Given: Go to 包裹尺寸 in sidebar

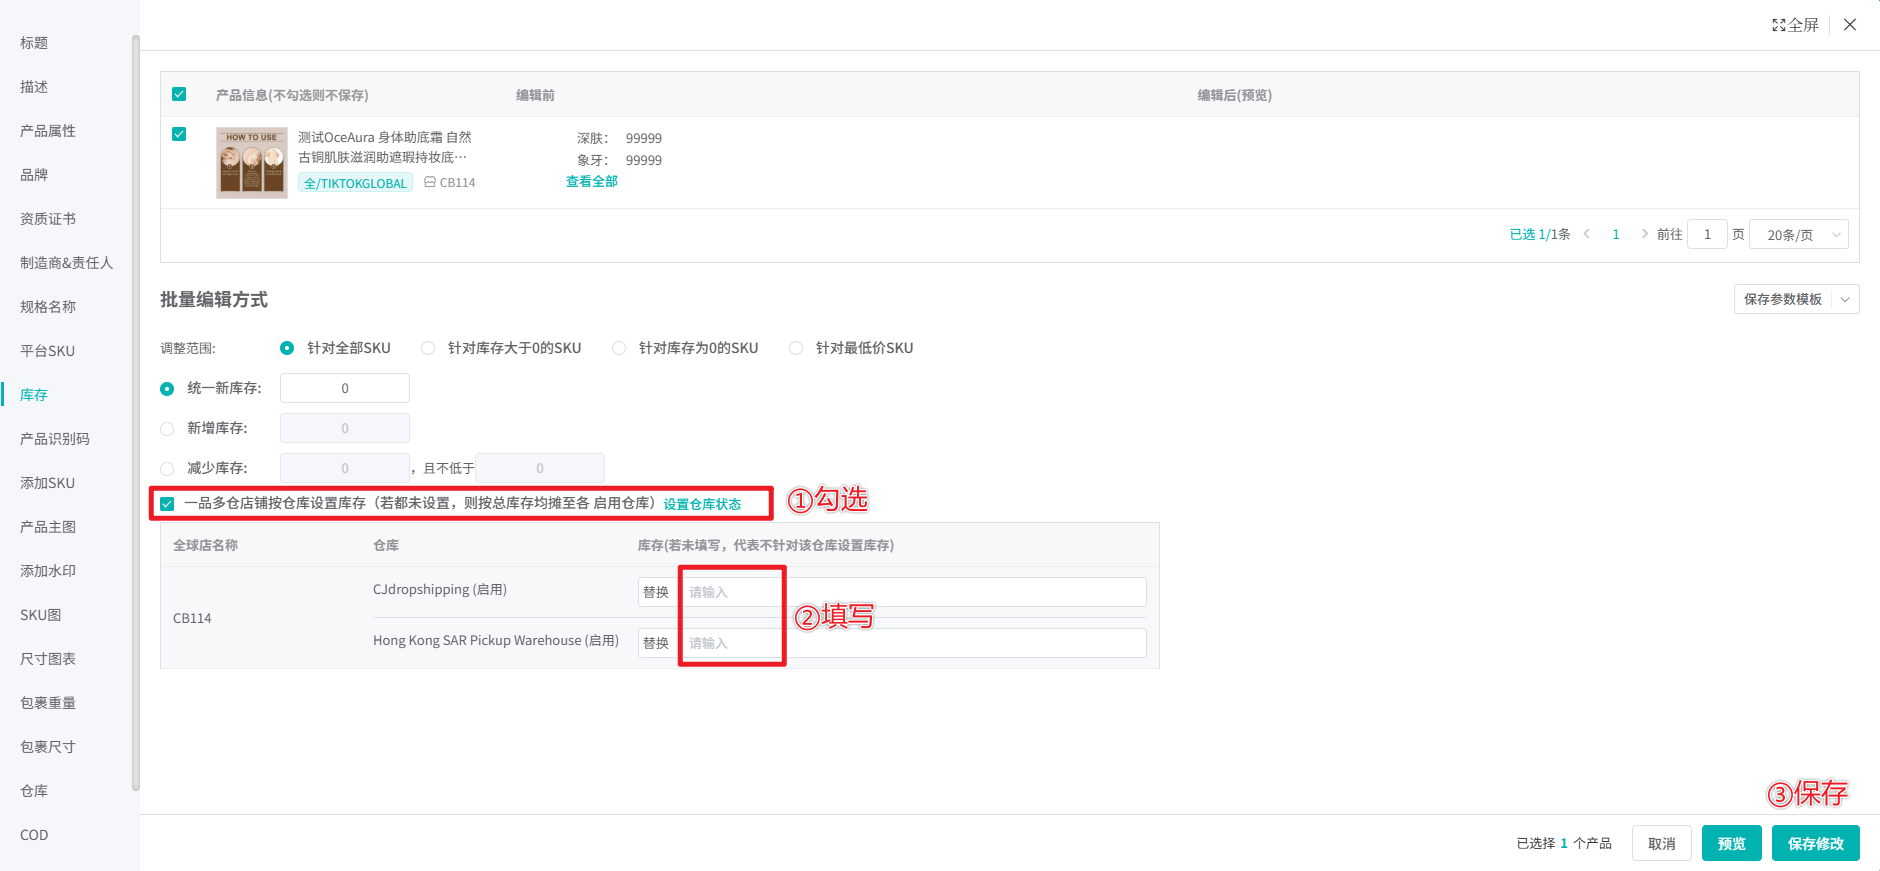Looking at the screenshot, I should pyautogui.click(x=48, y=747).
